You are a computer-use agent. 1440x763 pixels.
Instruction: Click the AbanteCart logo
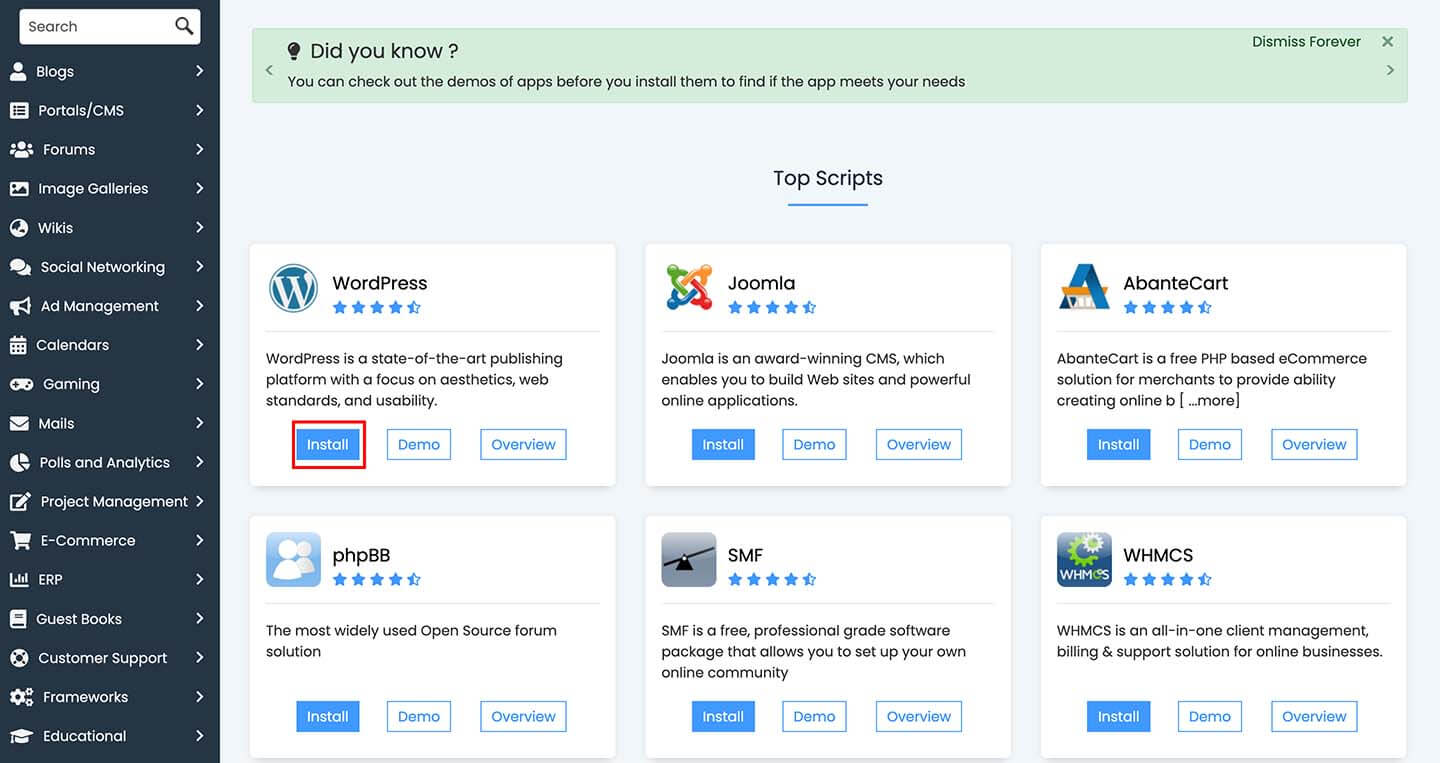pos(1084,288)
